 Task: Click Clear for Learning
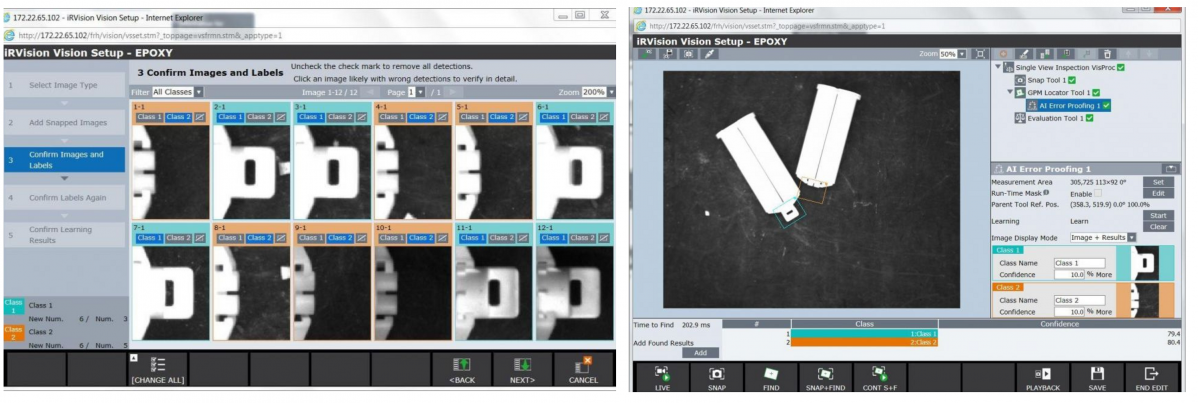pyautogui.click(x=1158, y=227)
